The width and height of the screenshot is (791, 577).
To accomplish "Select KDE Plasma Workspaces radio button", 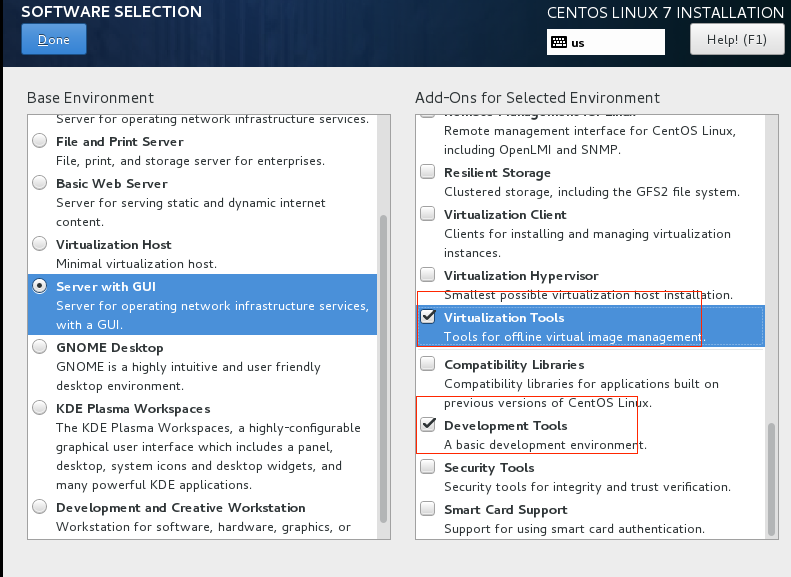I will (x=40, y=408).
